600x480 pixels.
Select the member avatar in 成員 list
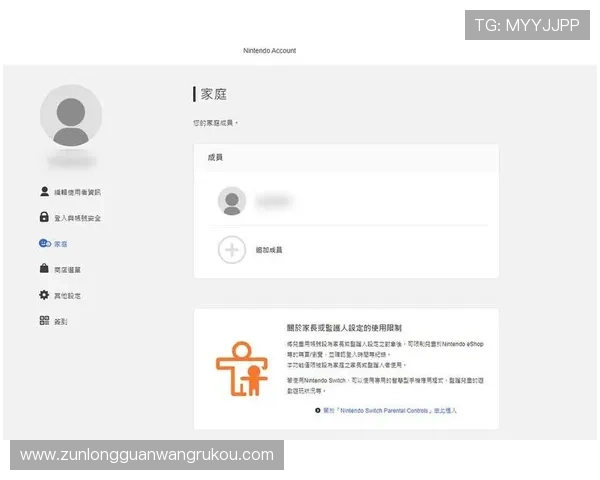tap(232, 201)
